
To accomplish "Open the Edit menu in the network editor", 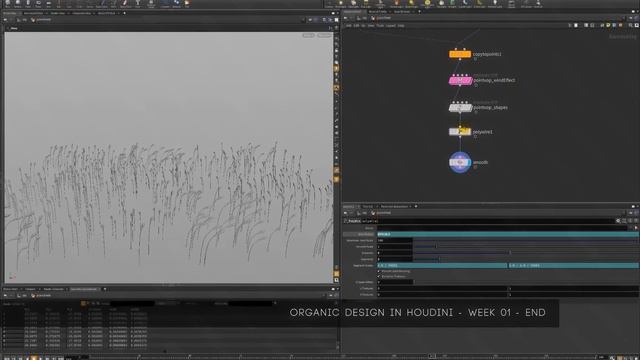I will (356, 25).
